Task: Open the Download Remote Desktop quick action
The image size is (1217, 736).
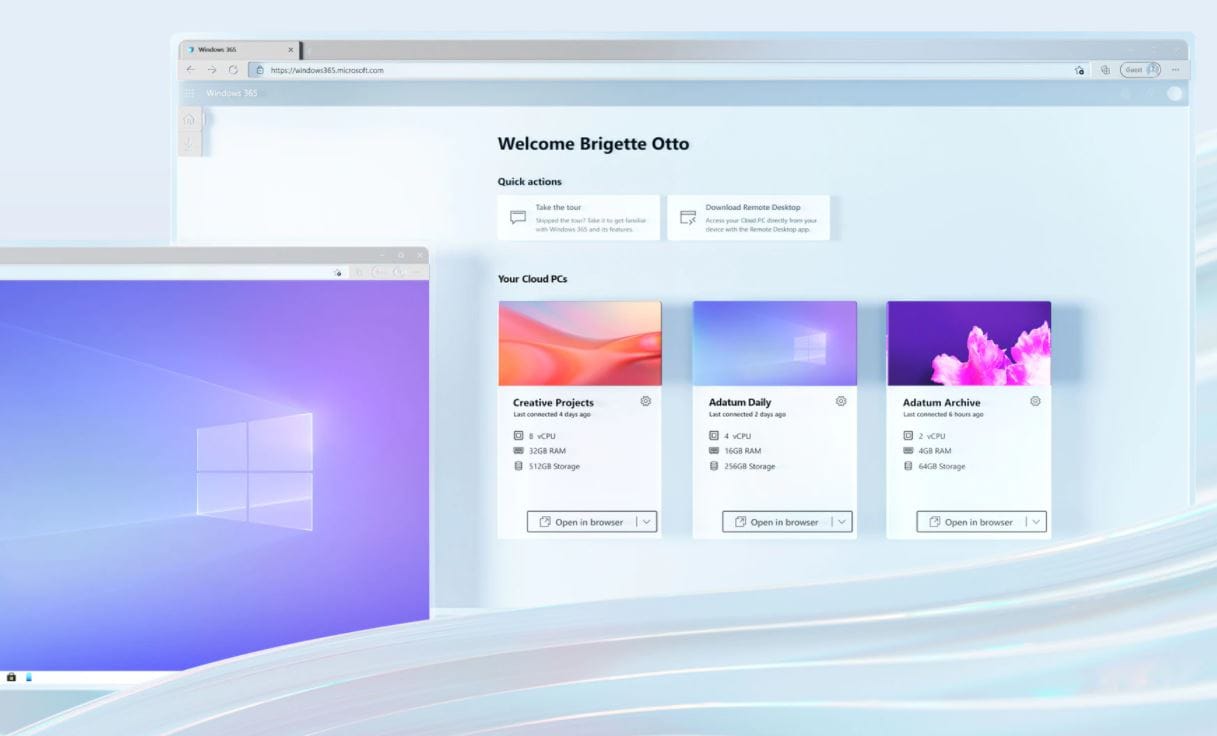Action: click(x=749, y=217)
